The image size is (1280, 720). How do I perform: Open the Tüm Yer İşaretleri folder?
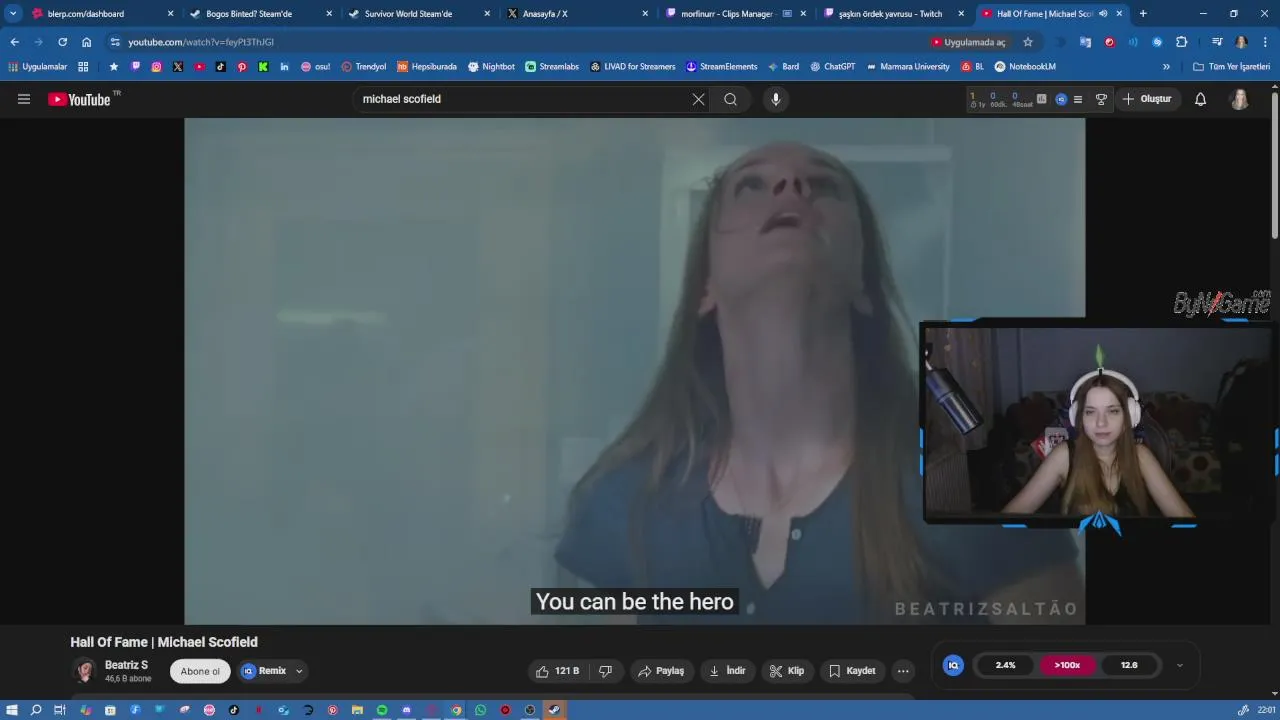click(x=1231, y=67)
